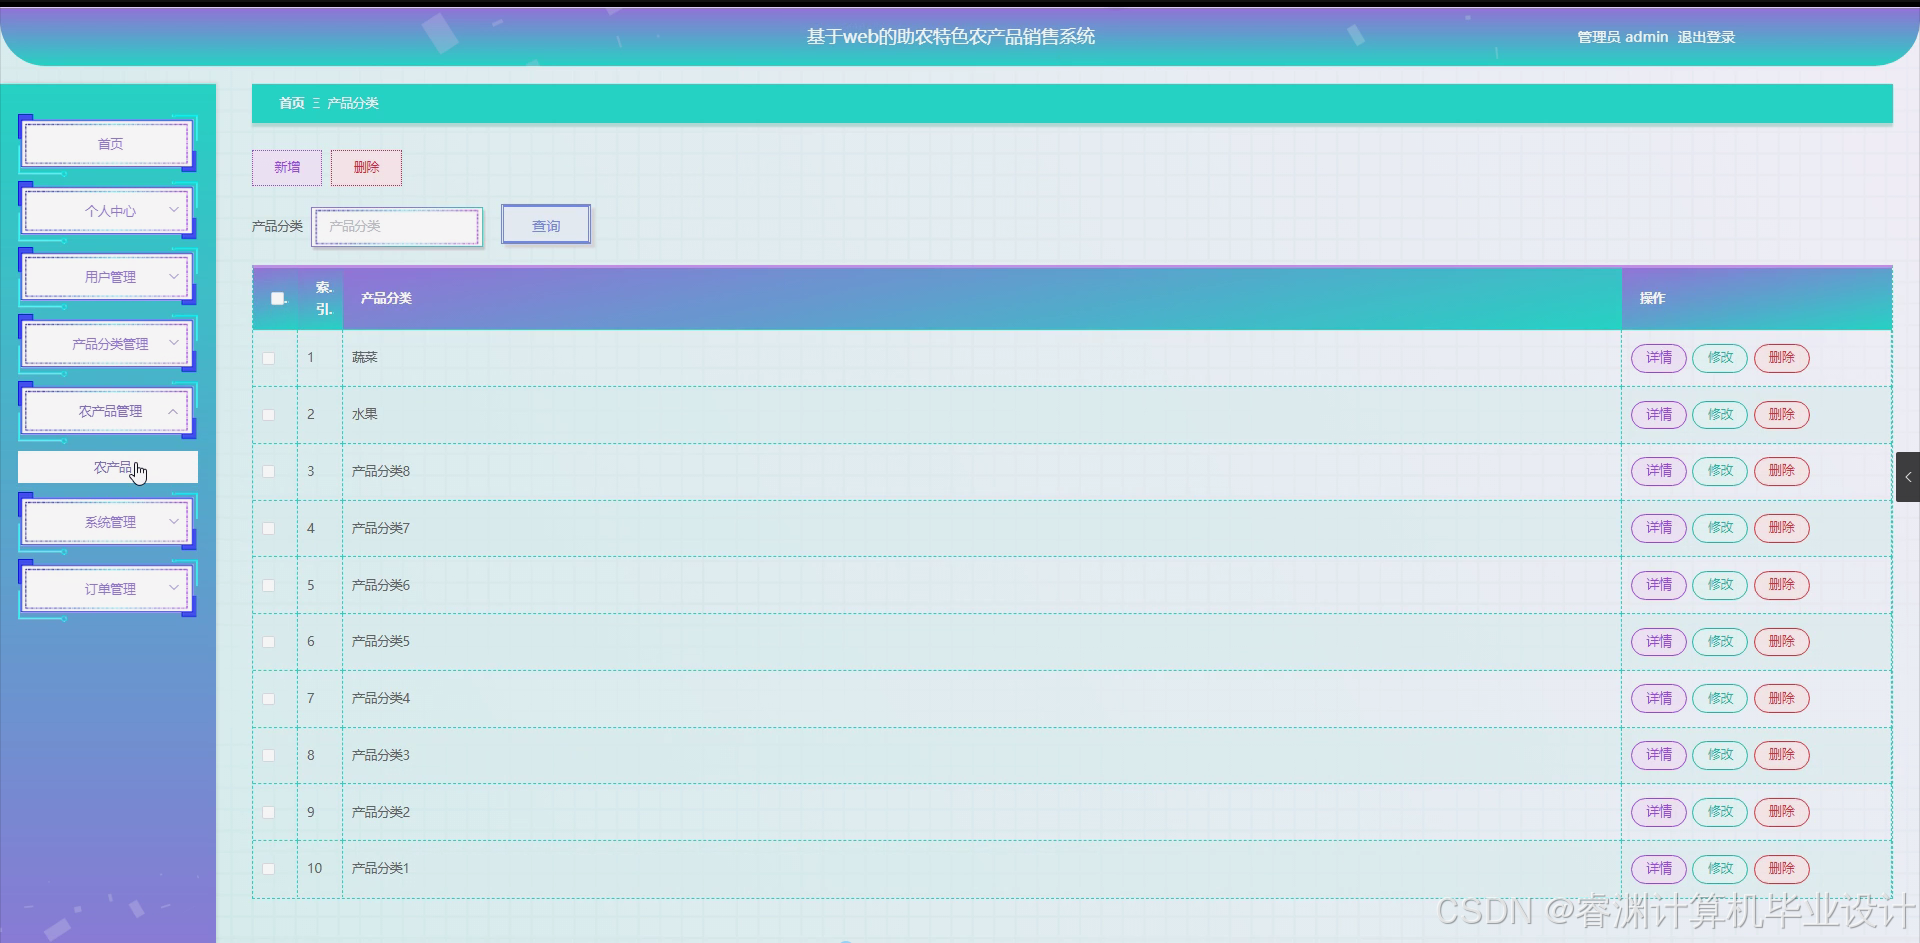Expand the 产品分类管理 sidebar menu
Viewport: 1920px width, 943px height.
point(108,344)
